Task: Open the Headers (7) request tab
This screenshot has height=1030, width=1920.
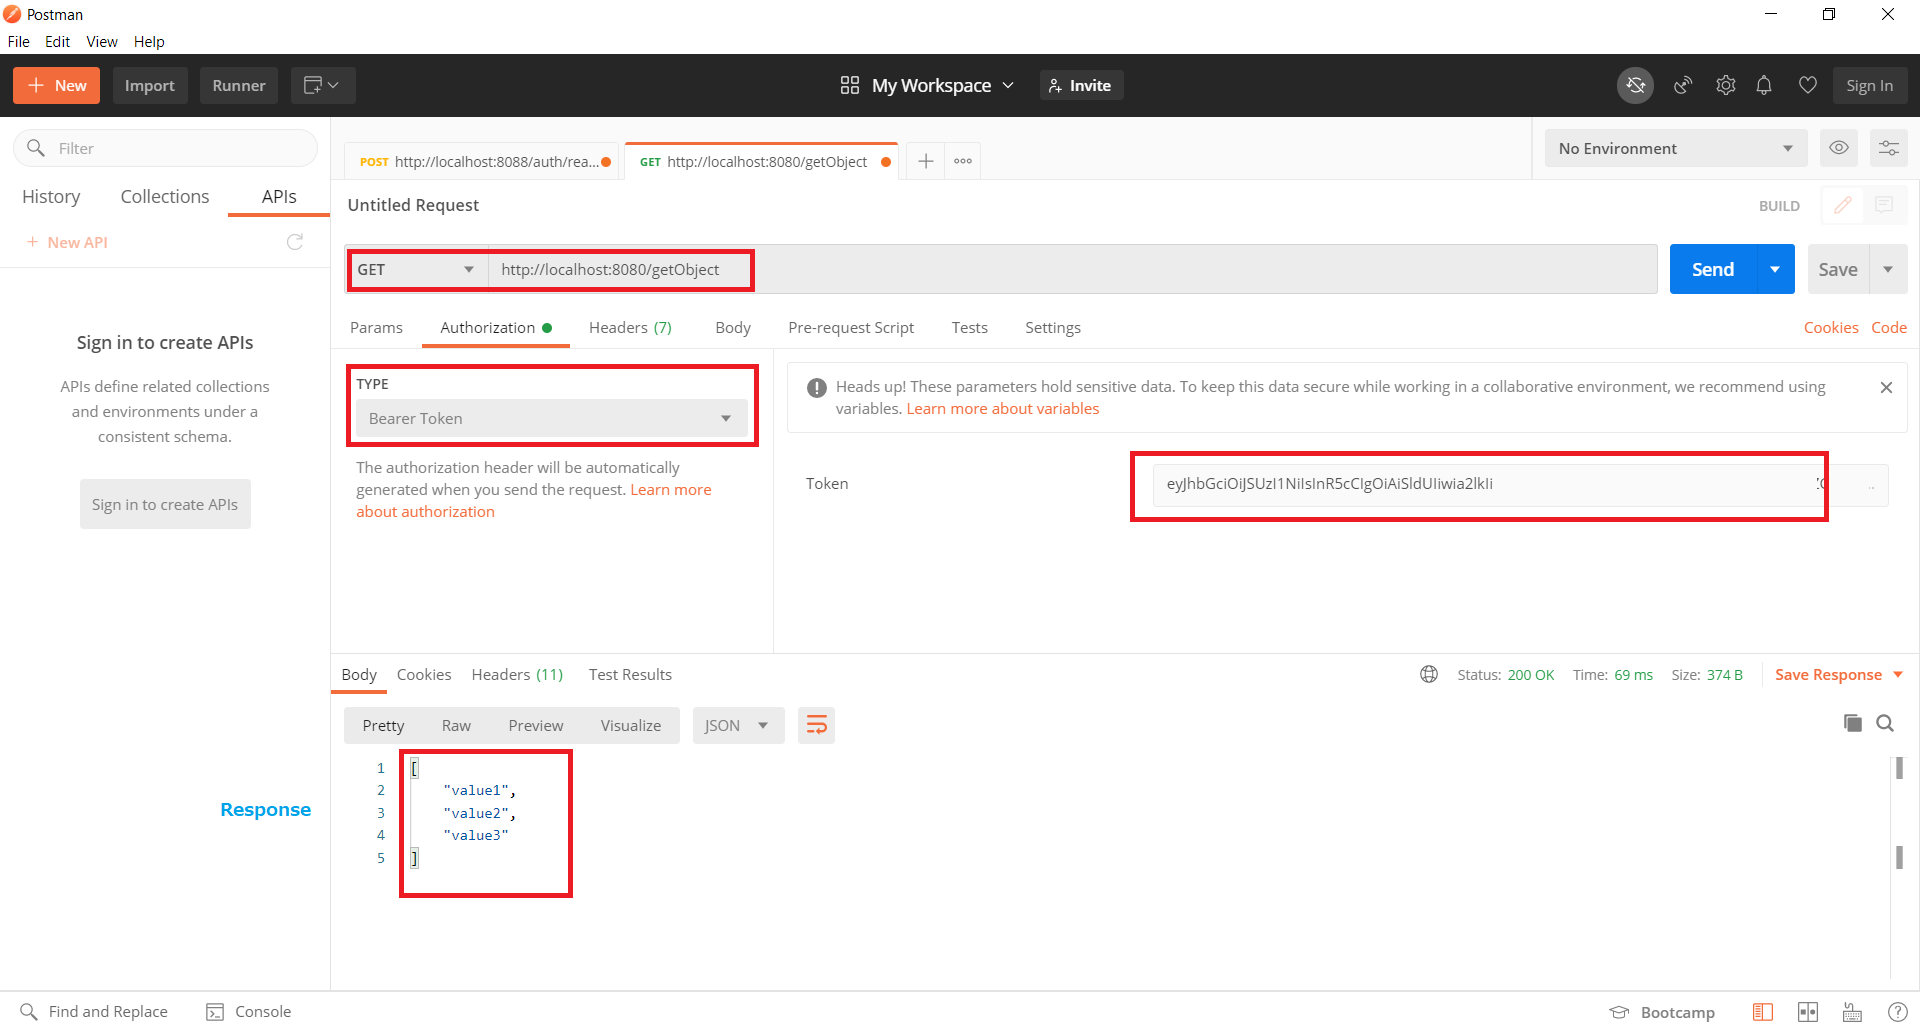Action: (630, 328)
